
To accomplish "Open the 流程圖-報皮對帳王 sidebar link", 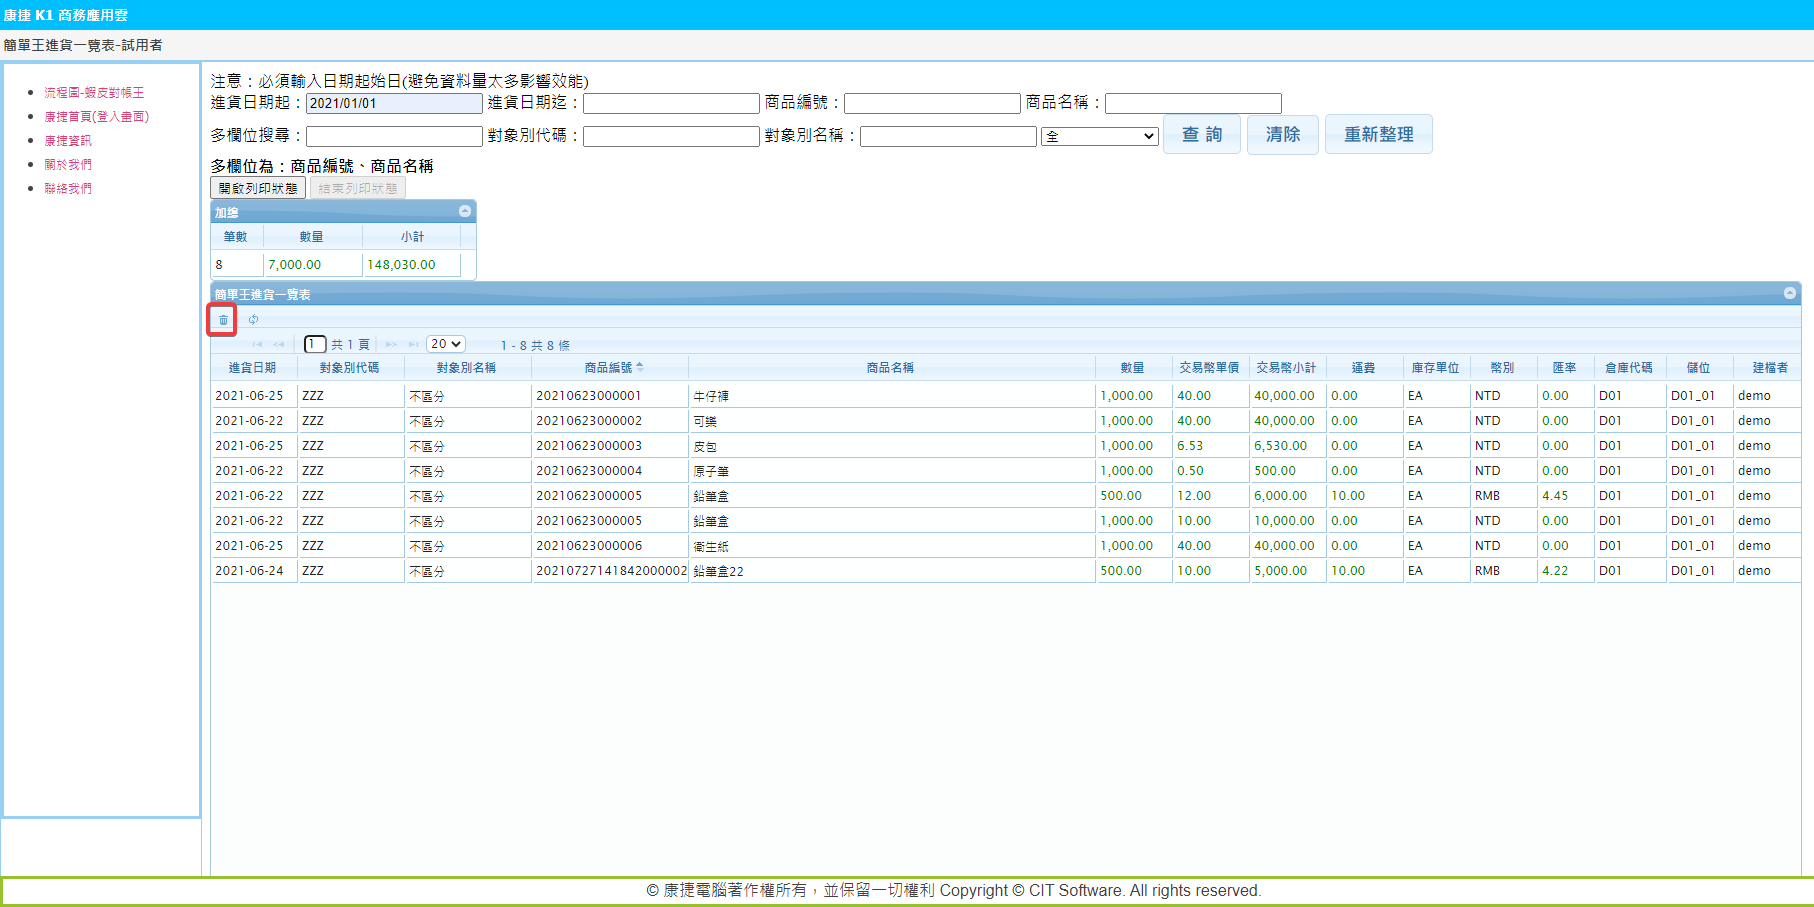I will click(x=94, y=92).
